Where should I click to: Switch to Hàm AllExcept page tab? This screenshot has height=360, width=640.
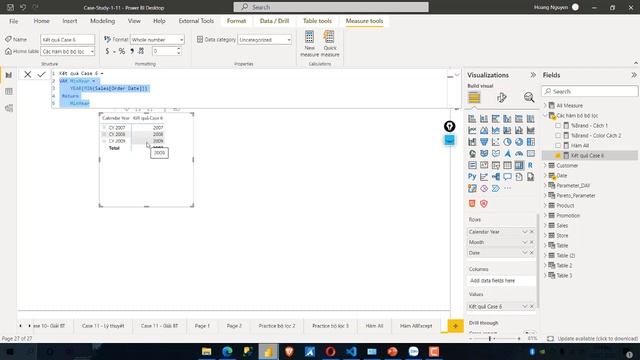pos(416,326)
